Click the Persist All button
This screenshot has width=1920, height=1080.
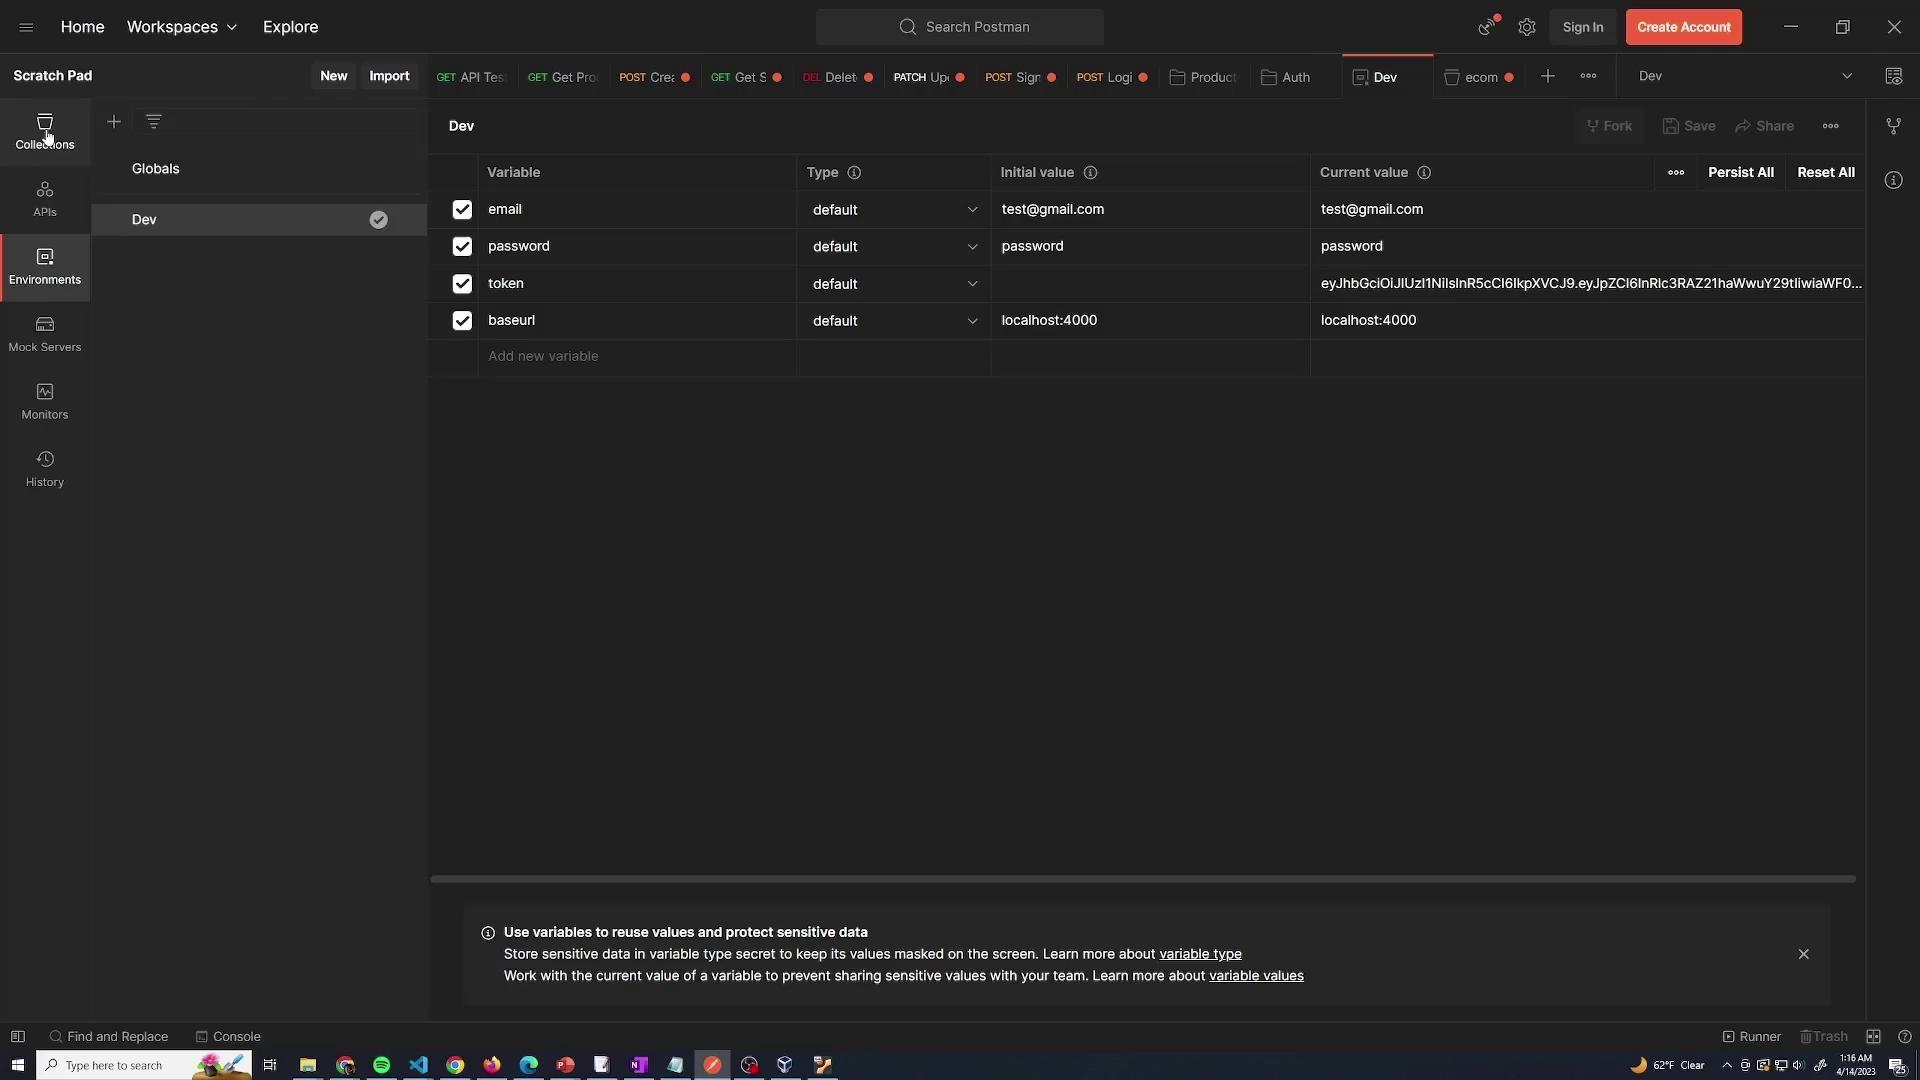point(1740,172)
